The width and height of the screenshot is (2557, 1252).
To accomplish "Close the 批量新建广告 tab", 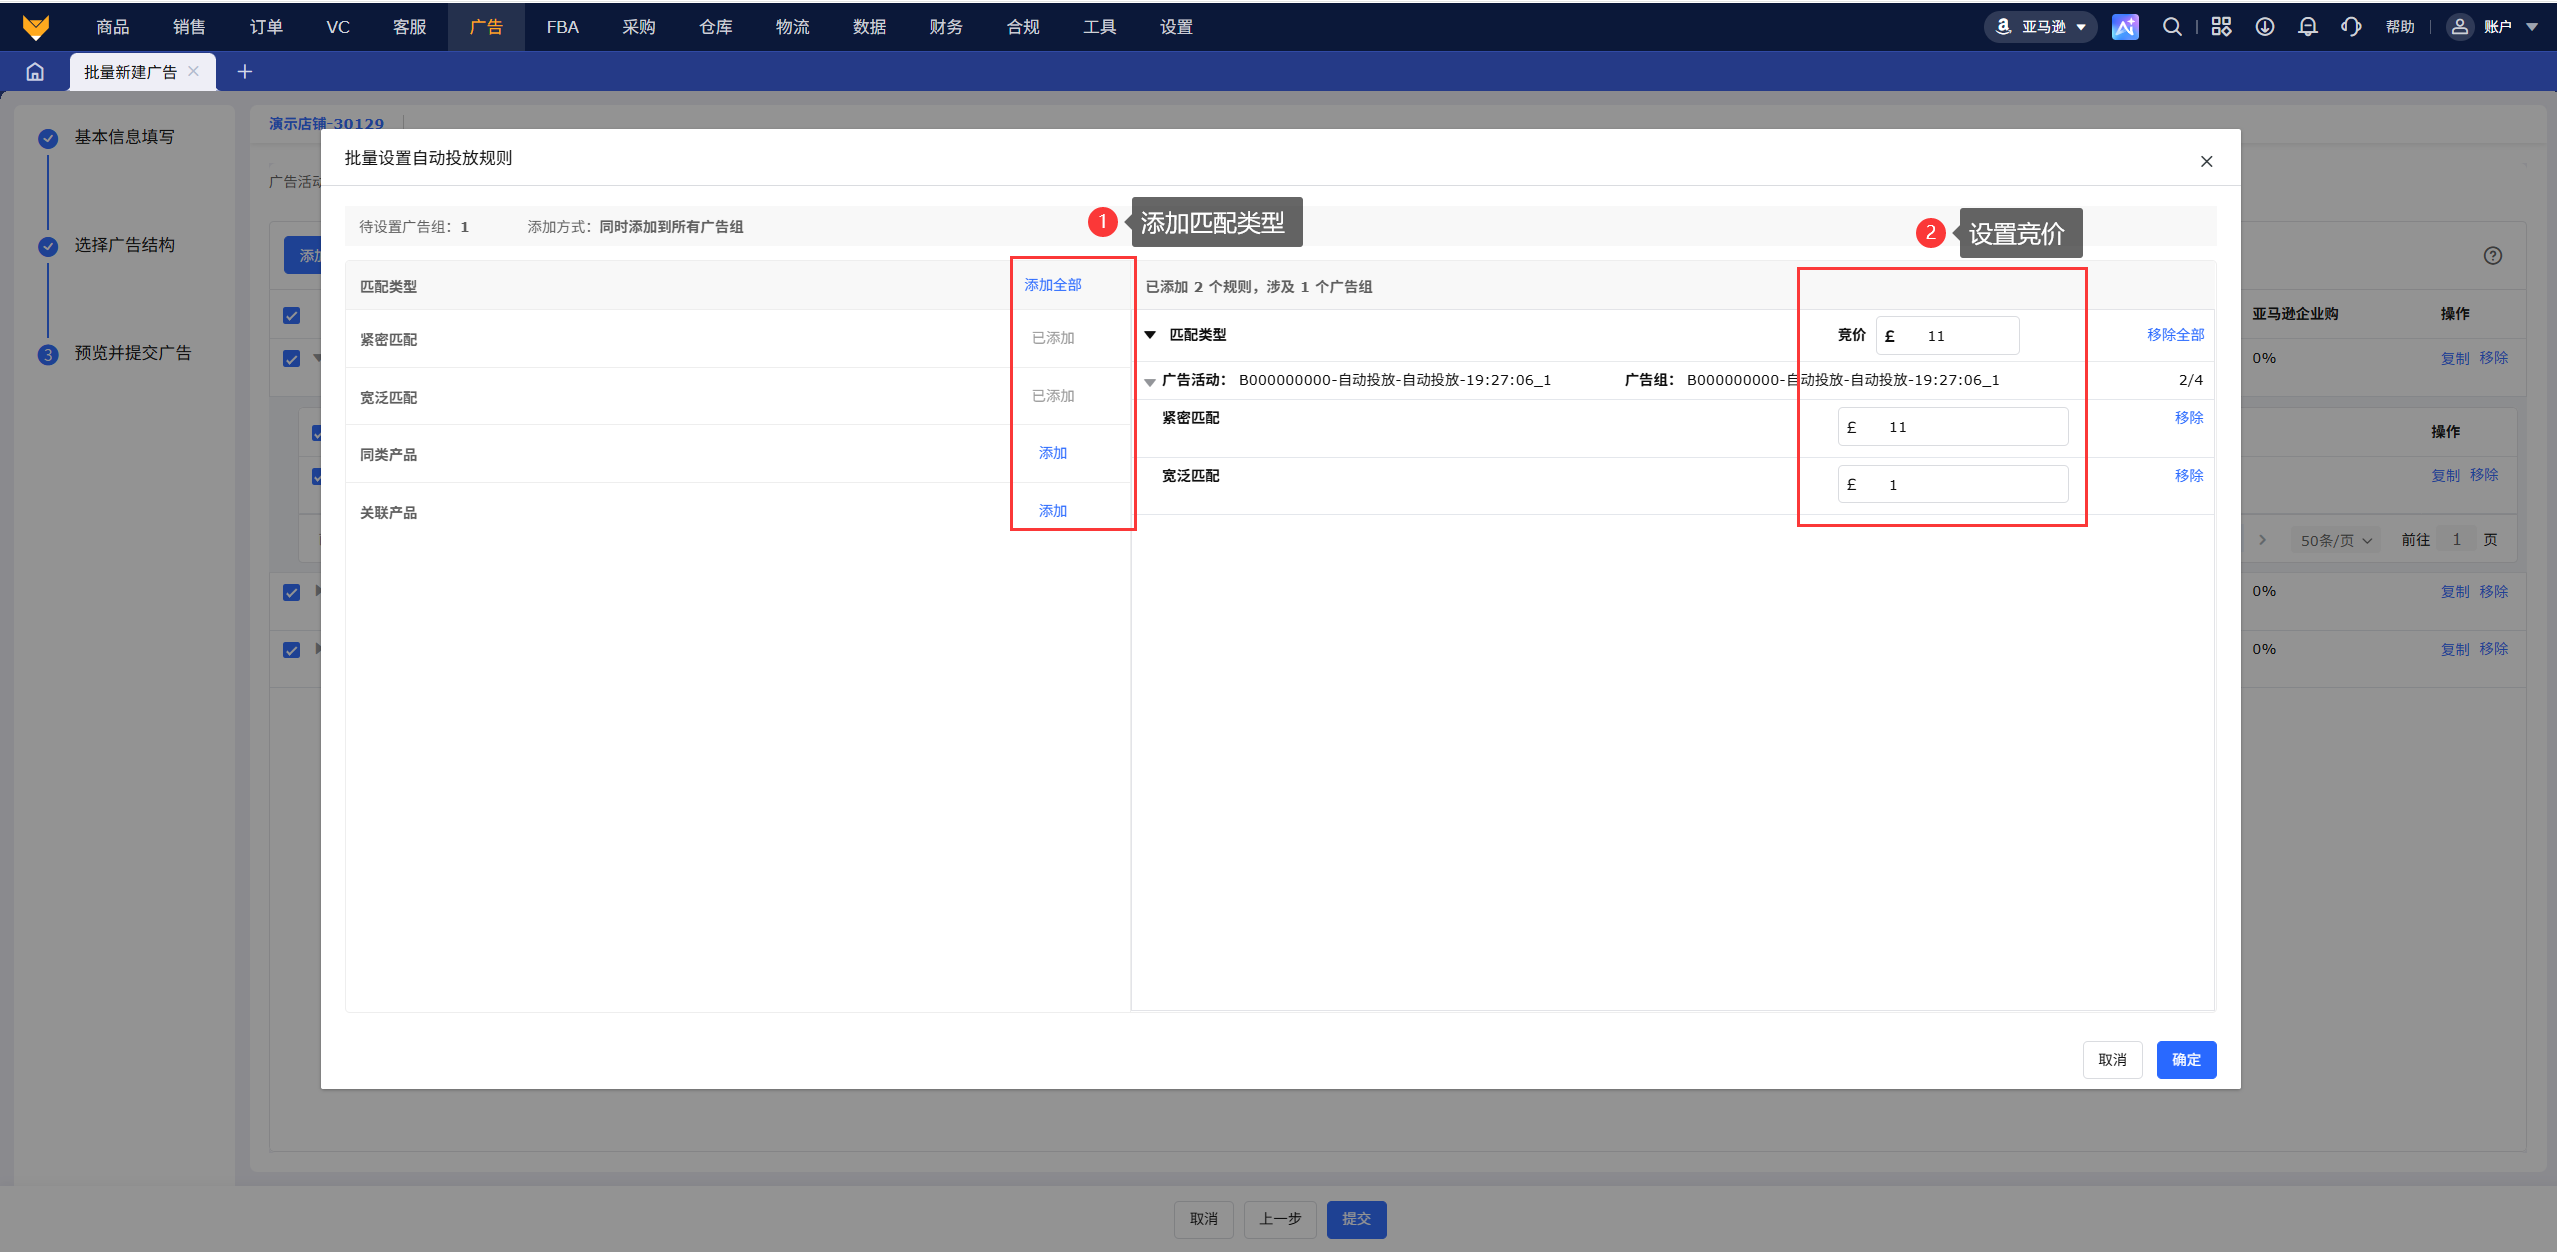I will 194,71.
